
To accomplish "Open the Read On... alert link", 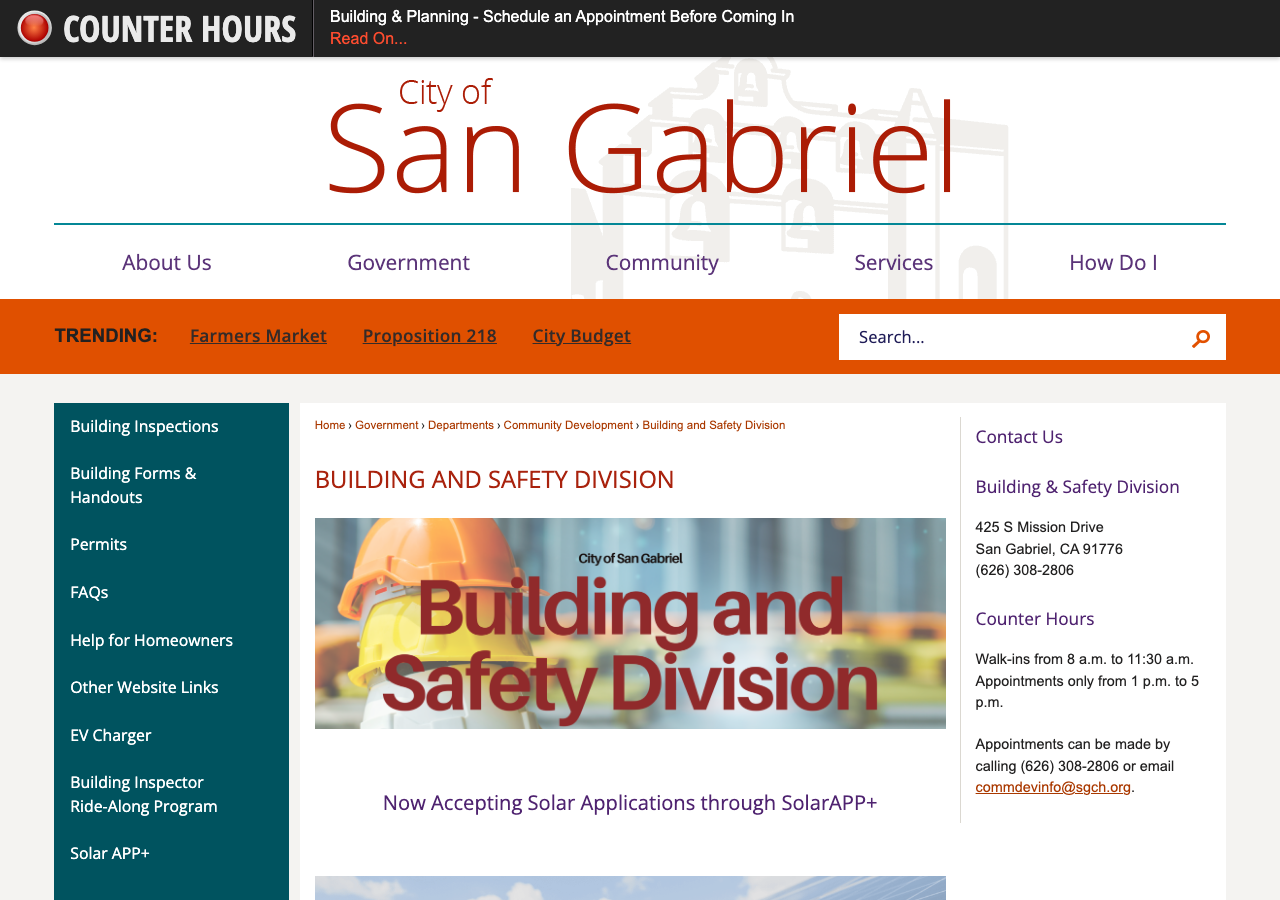I will (x=368, y=38).
